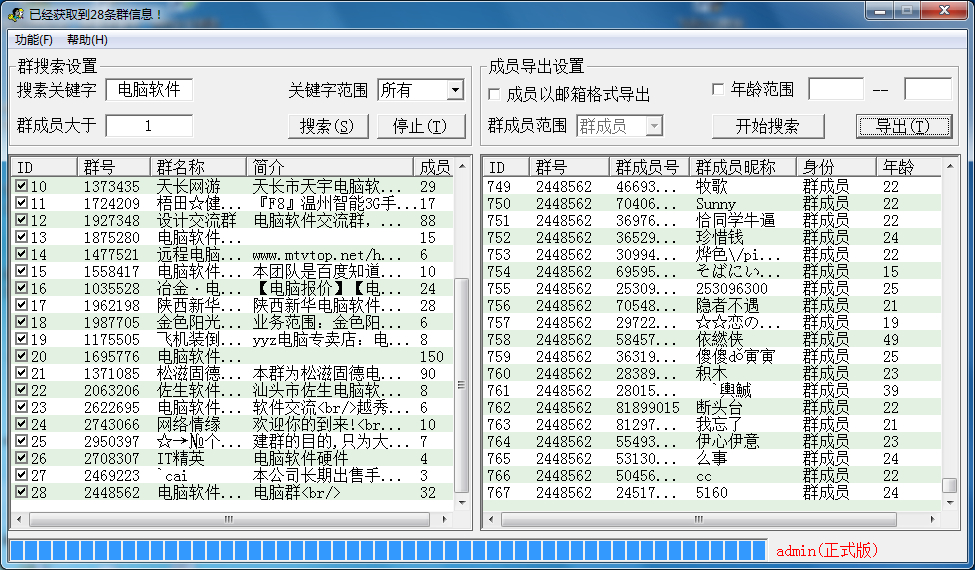
Task: Click the 群成员大于 input field
Action: pos(149,126)
